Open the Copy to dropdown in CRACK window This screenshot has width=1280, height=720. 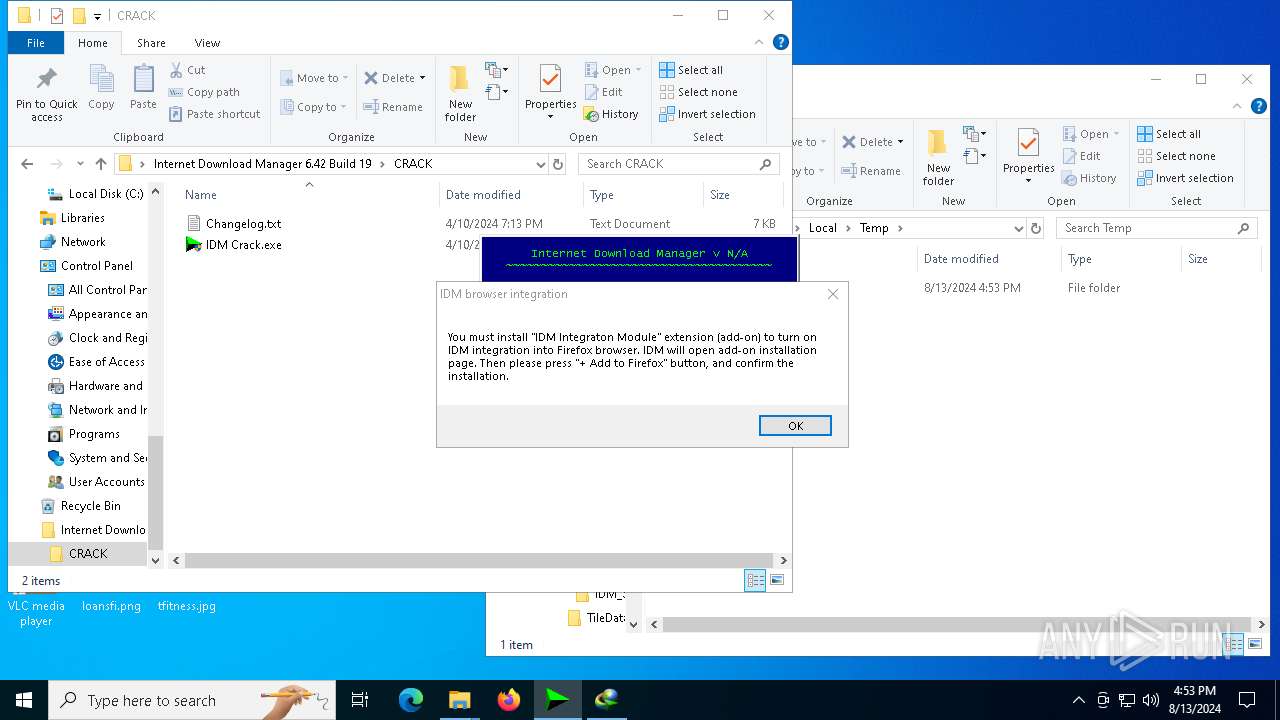314,107
